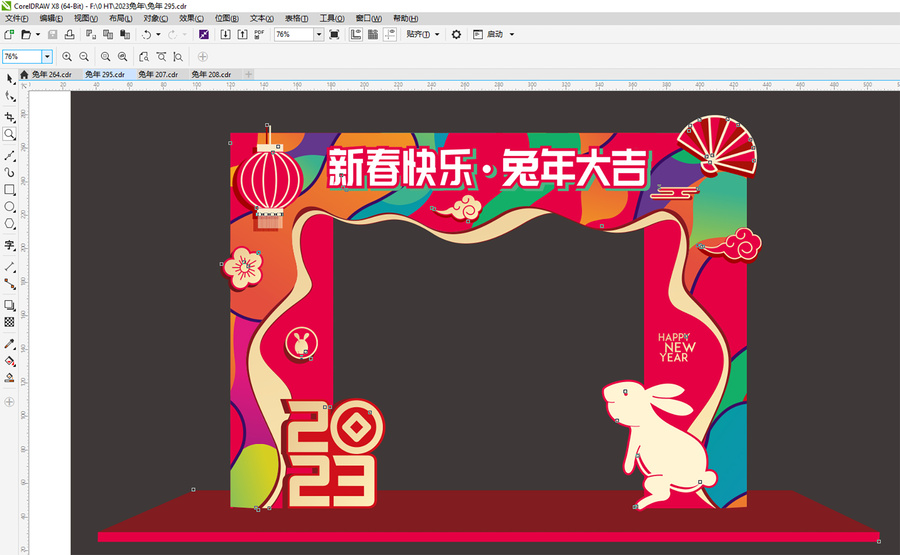Expand the 贴齐 (Snap To) dropdown

[x=437, y=34]
